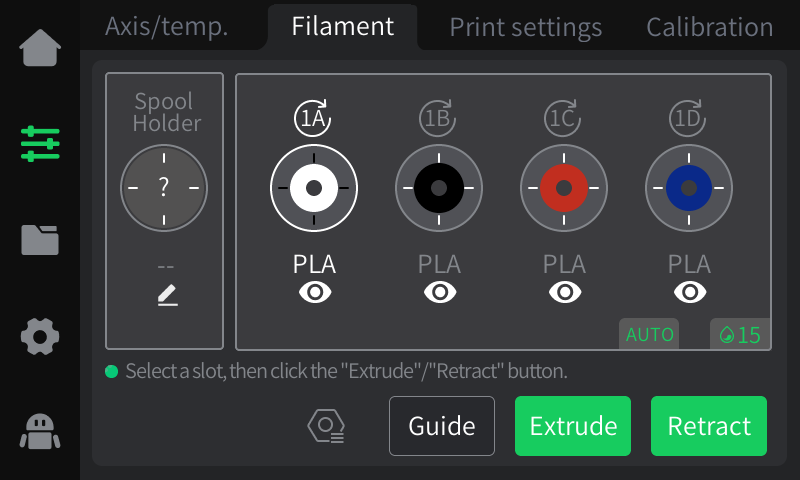Click the 1A slot refresh icon
The width and height of the screenshot is (800, 480).
tap(313, 118)
